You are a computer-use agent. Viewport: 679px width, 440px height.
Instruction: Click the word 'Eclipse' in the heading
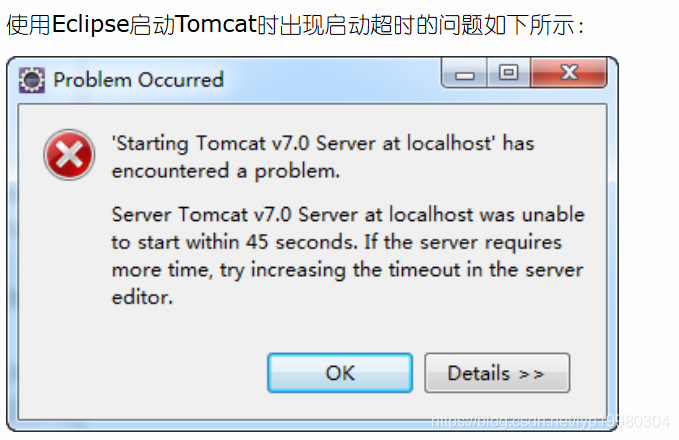click(91, 24)
